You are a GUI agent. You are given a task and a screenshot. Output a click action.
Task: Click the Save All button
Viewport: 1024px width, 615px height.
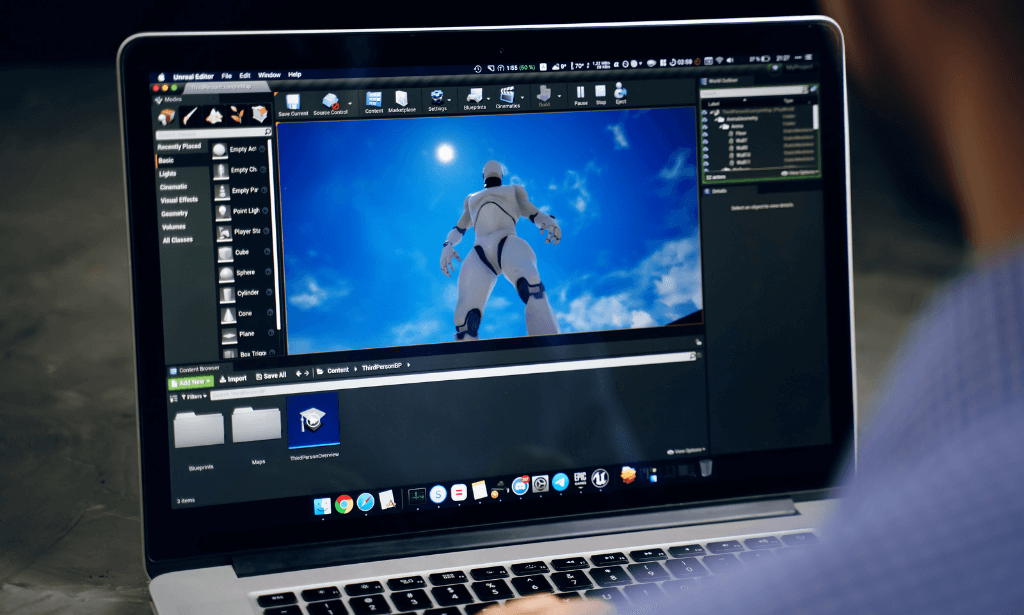[x=271, y=376]
